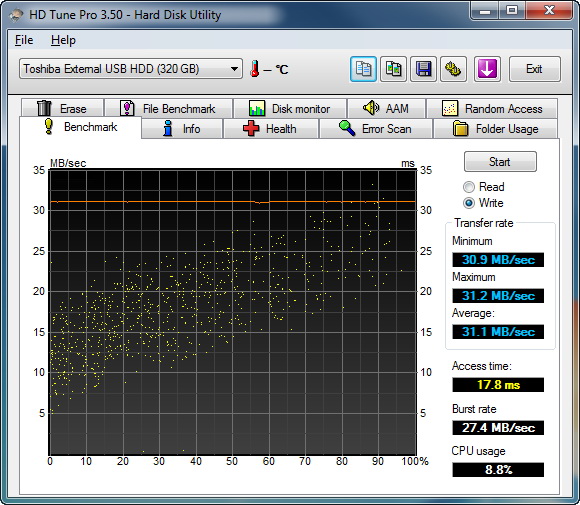This screenshot has height=505, width=580.
Task: Select the Write radio button
Action: (469, 203)
